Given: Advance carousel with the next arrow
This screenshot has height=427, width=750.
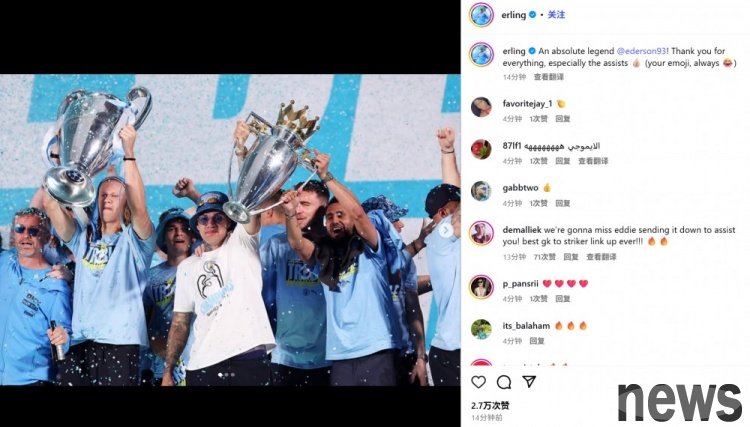Looking at the screenshot, I should (x=445, y=231).
